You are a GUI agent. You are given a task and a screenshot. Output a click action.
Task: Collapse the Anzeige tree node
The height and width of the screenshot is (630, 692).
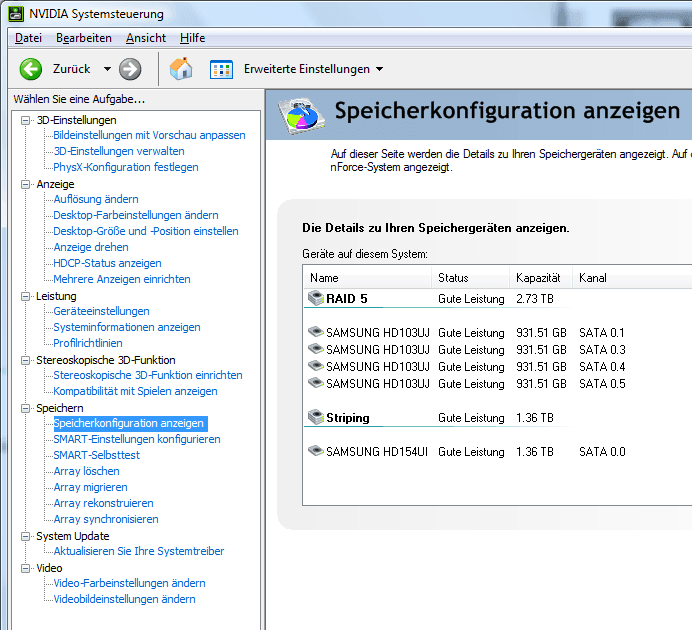(x=26, y=184)
